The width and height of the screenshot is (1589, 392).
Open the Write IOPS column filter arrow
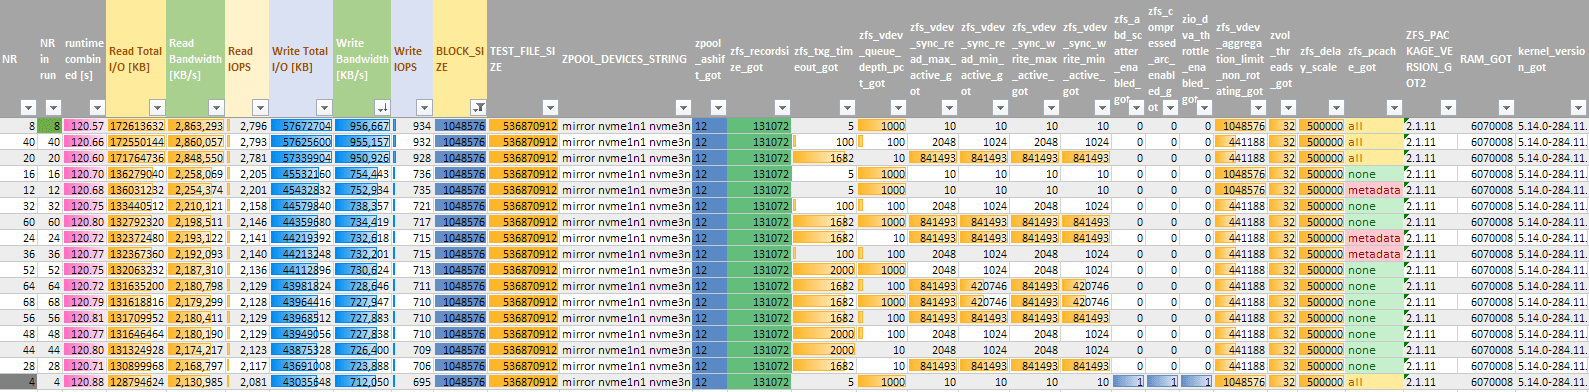click(425, 107)
